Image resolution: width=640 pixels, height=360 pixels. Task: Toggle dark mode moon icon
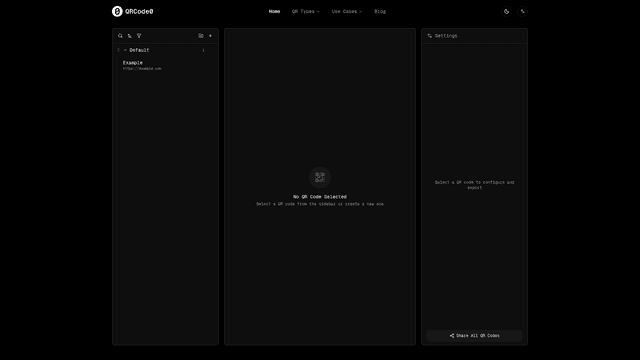[x=507, y=11]
